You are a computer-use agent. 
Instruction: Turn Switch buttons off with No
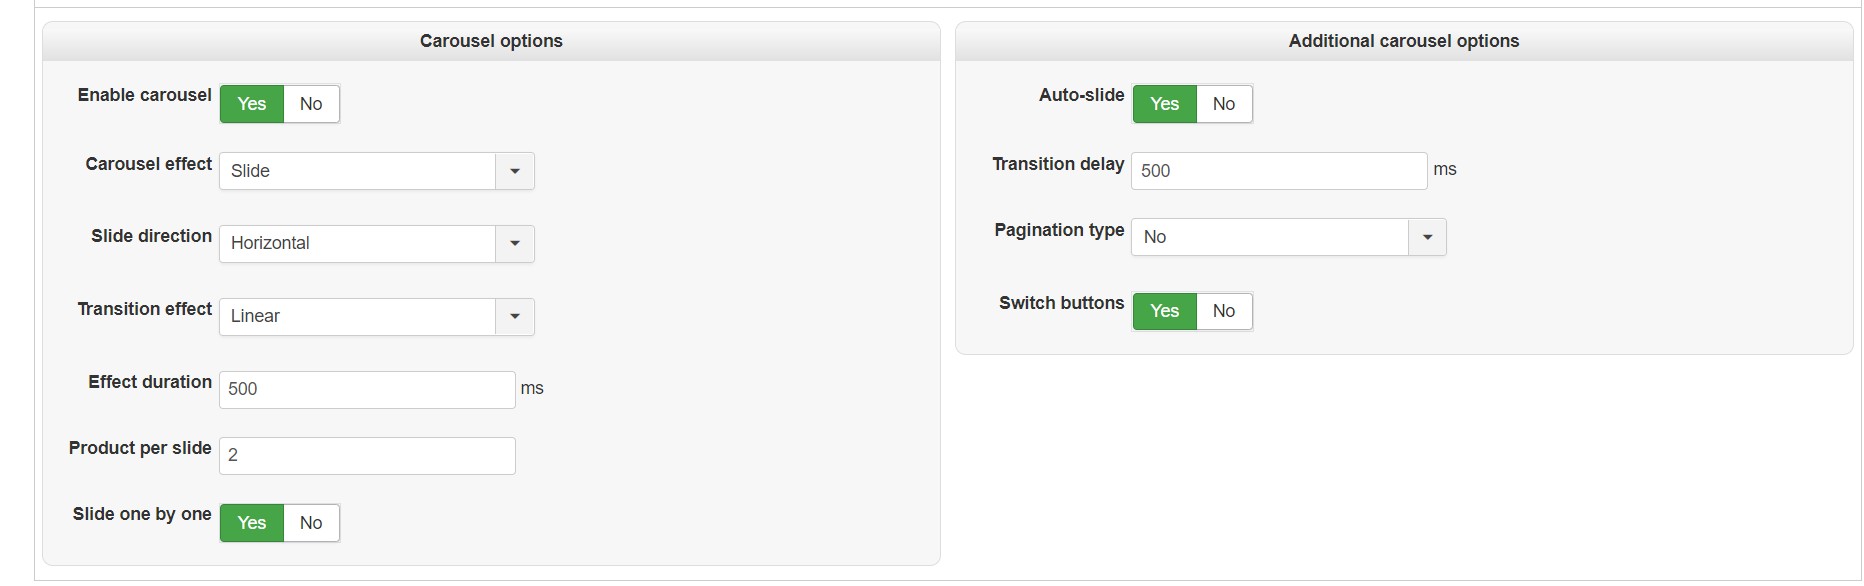[x=1224, y=311]
